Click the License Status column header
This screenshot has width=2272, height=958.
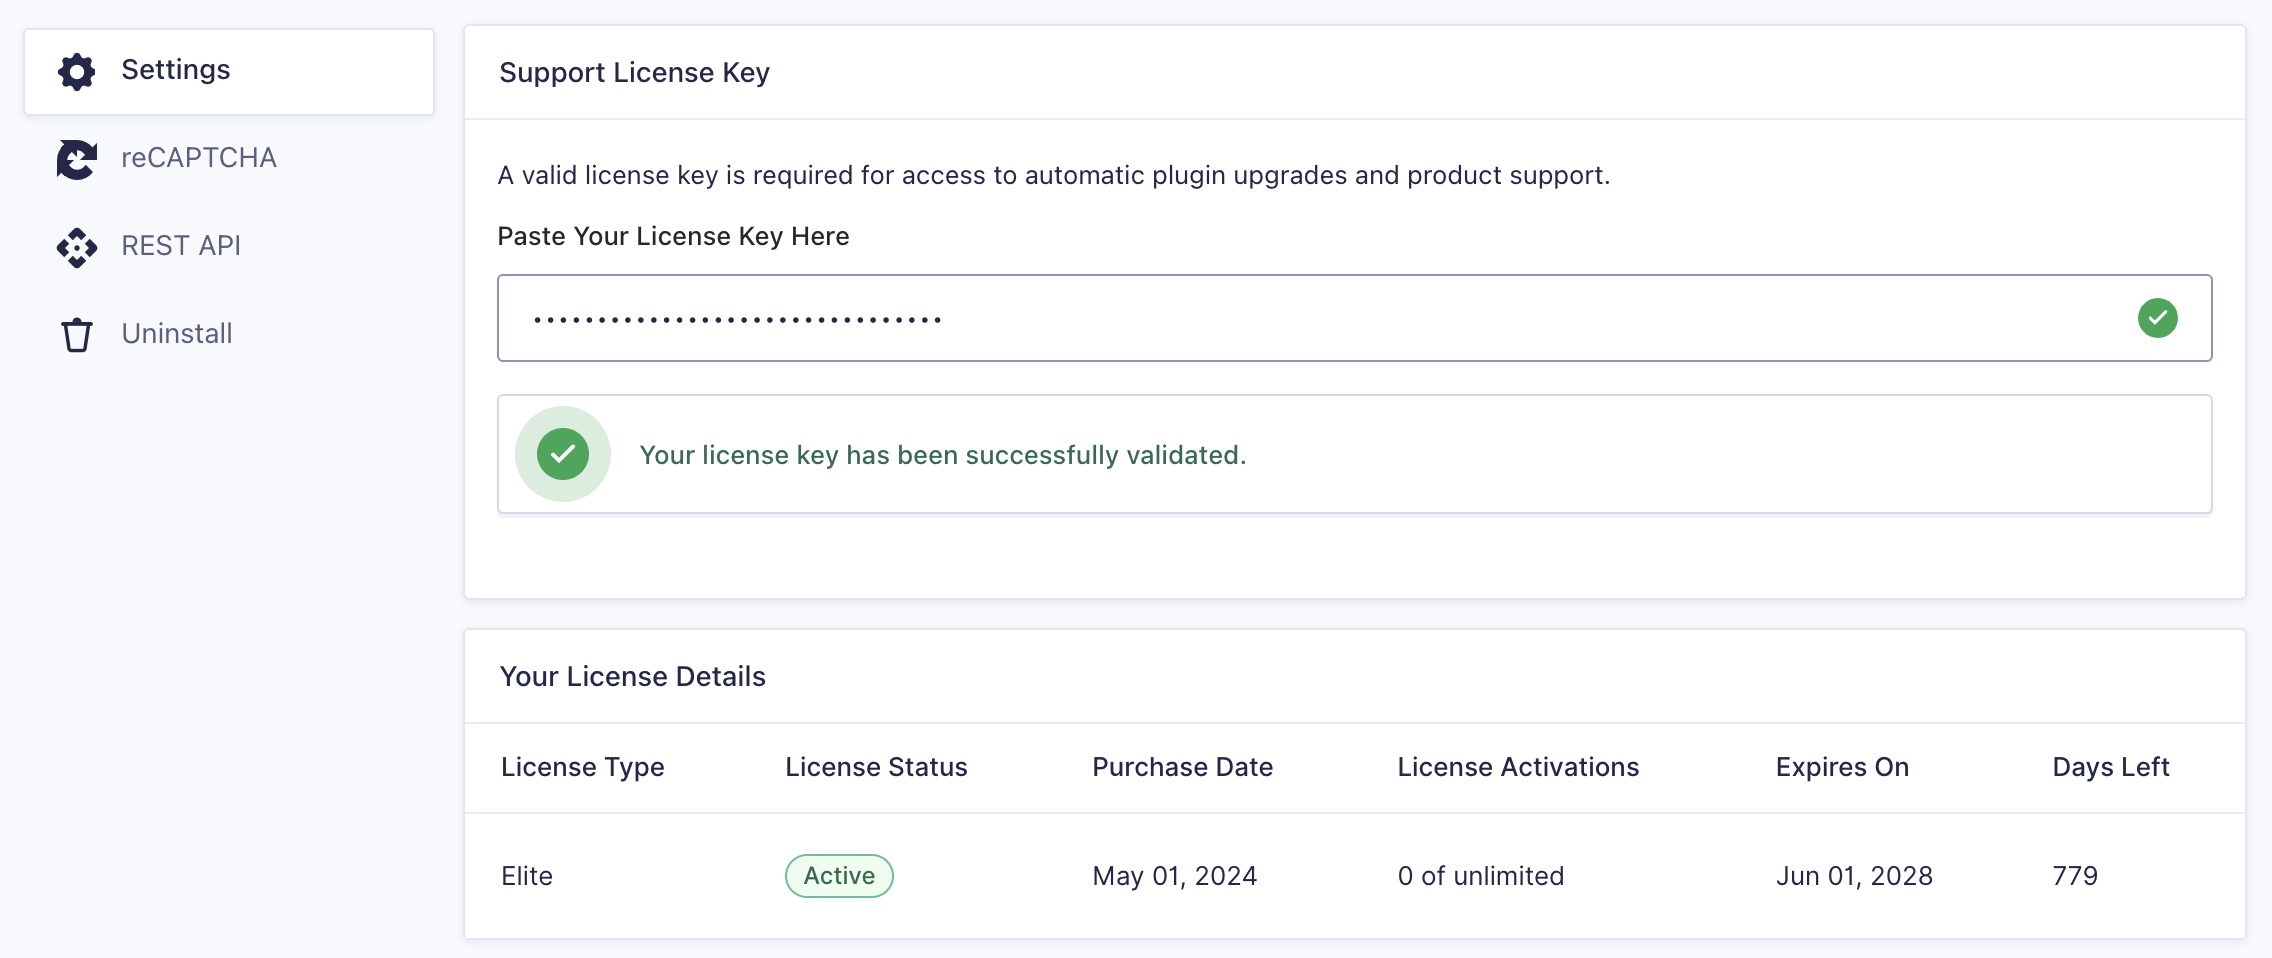(x=876, y=767)
